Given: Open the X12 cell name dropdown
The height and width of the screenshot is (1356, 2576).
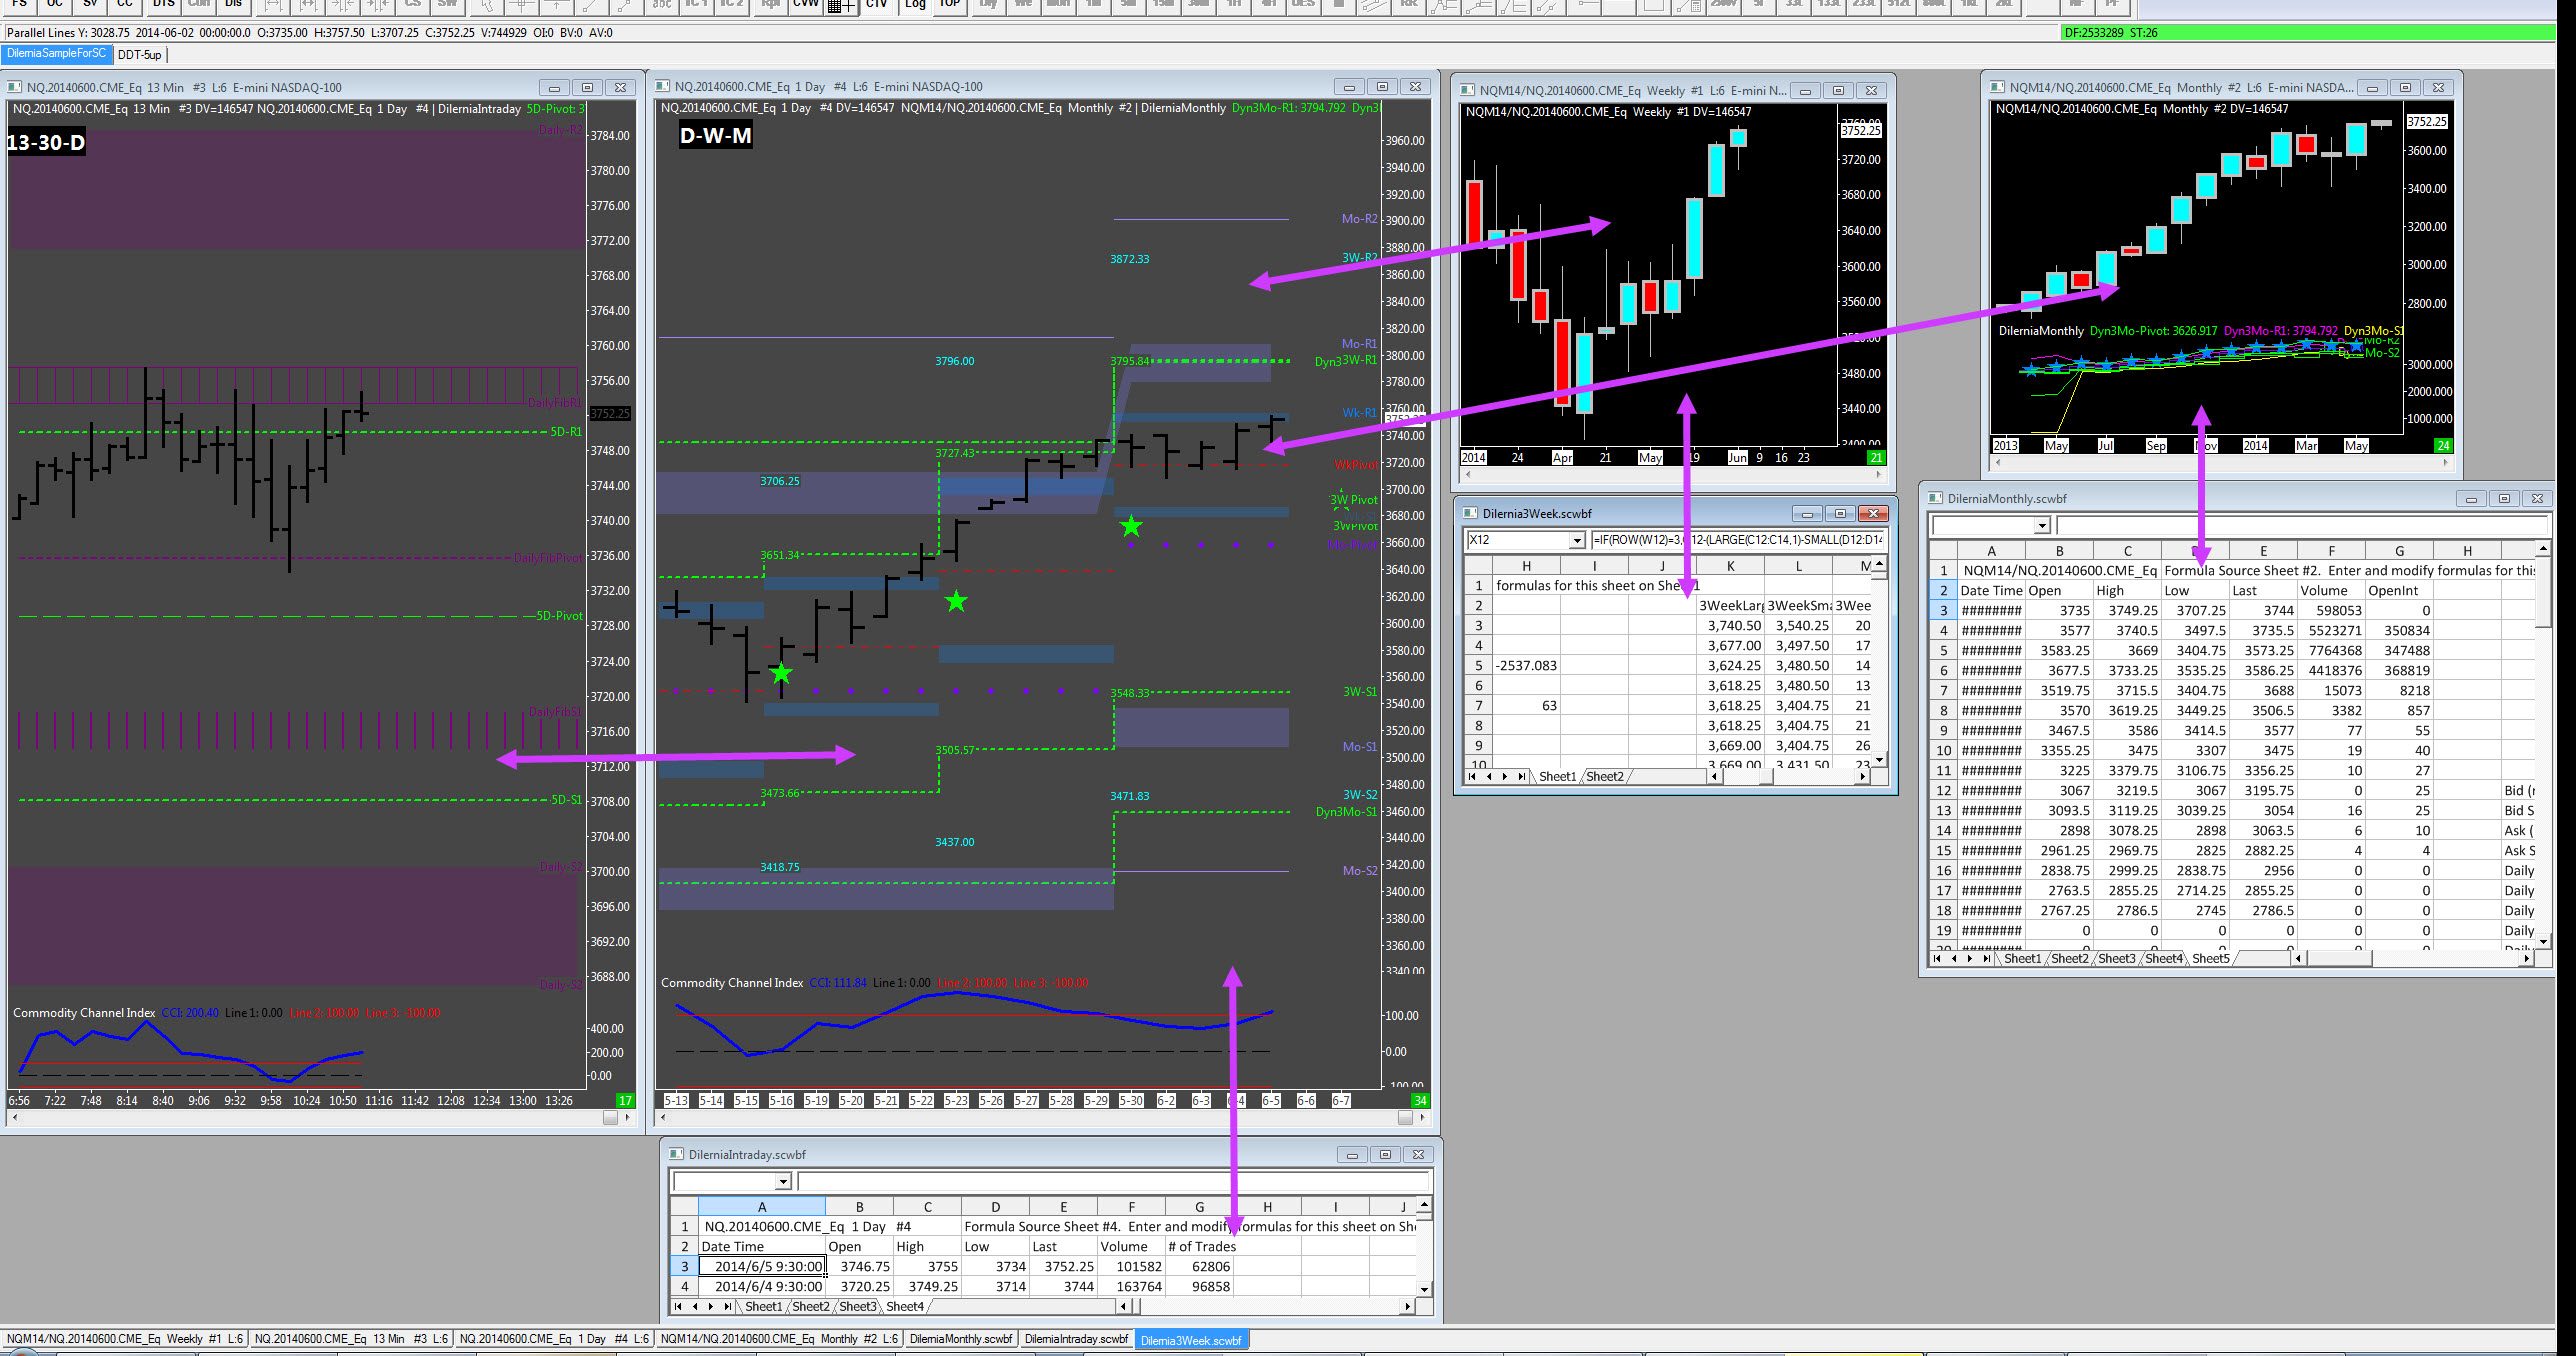Looking at the screenshot, I should [1577, 541].
